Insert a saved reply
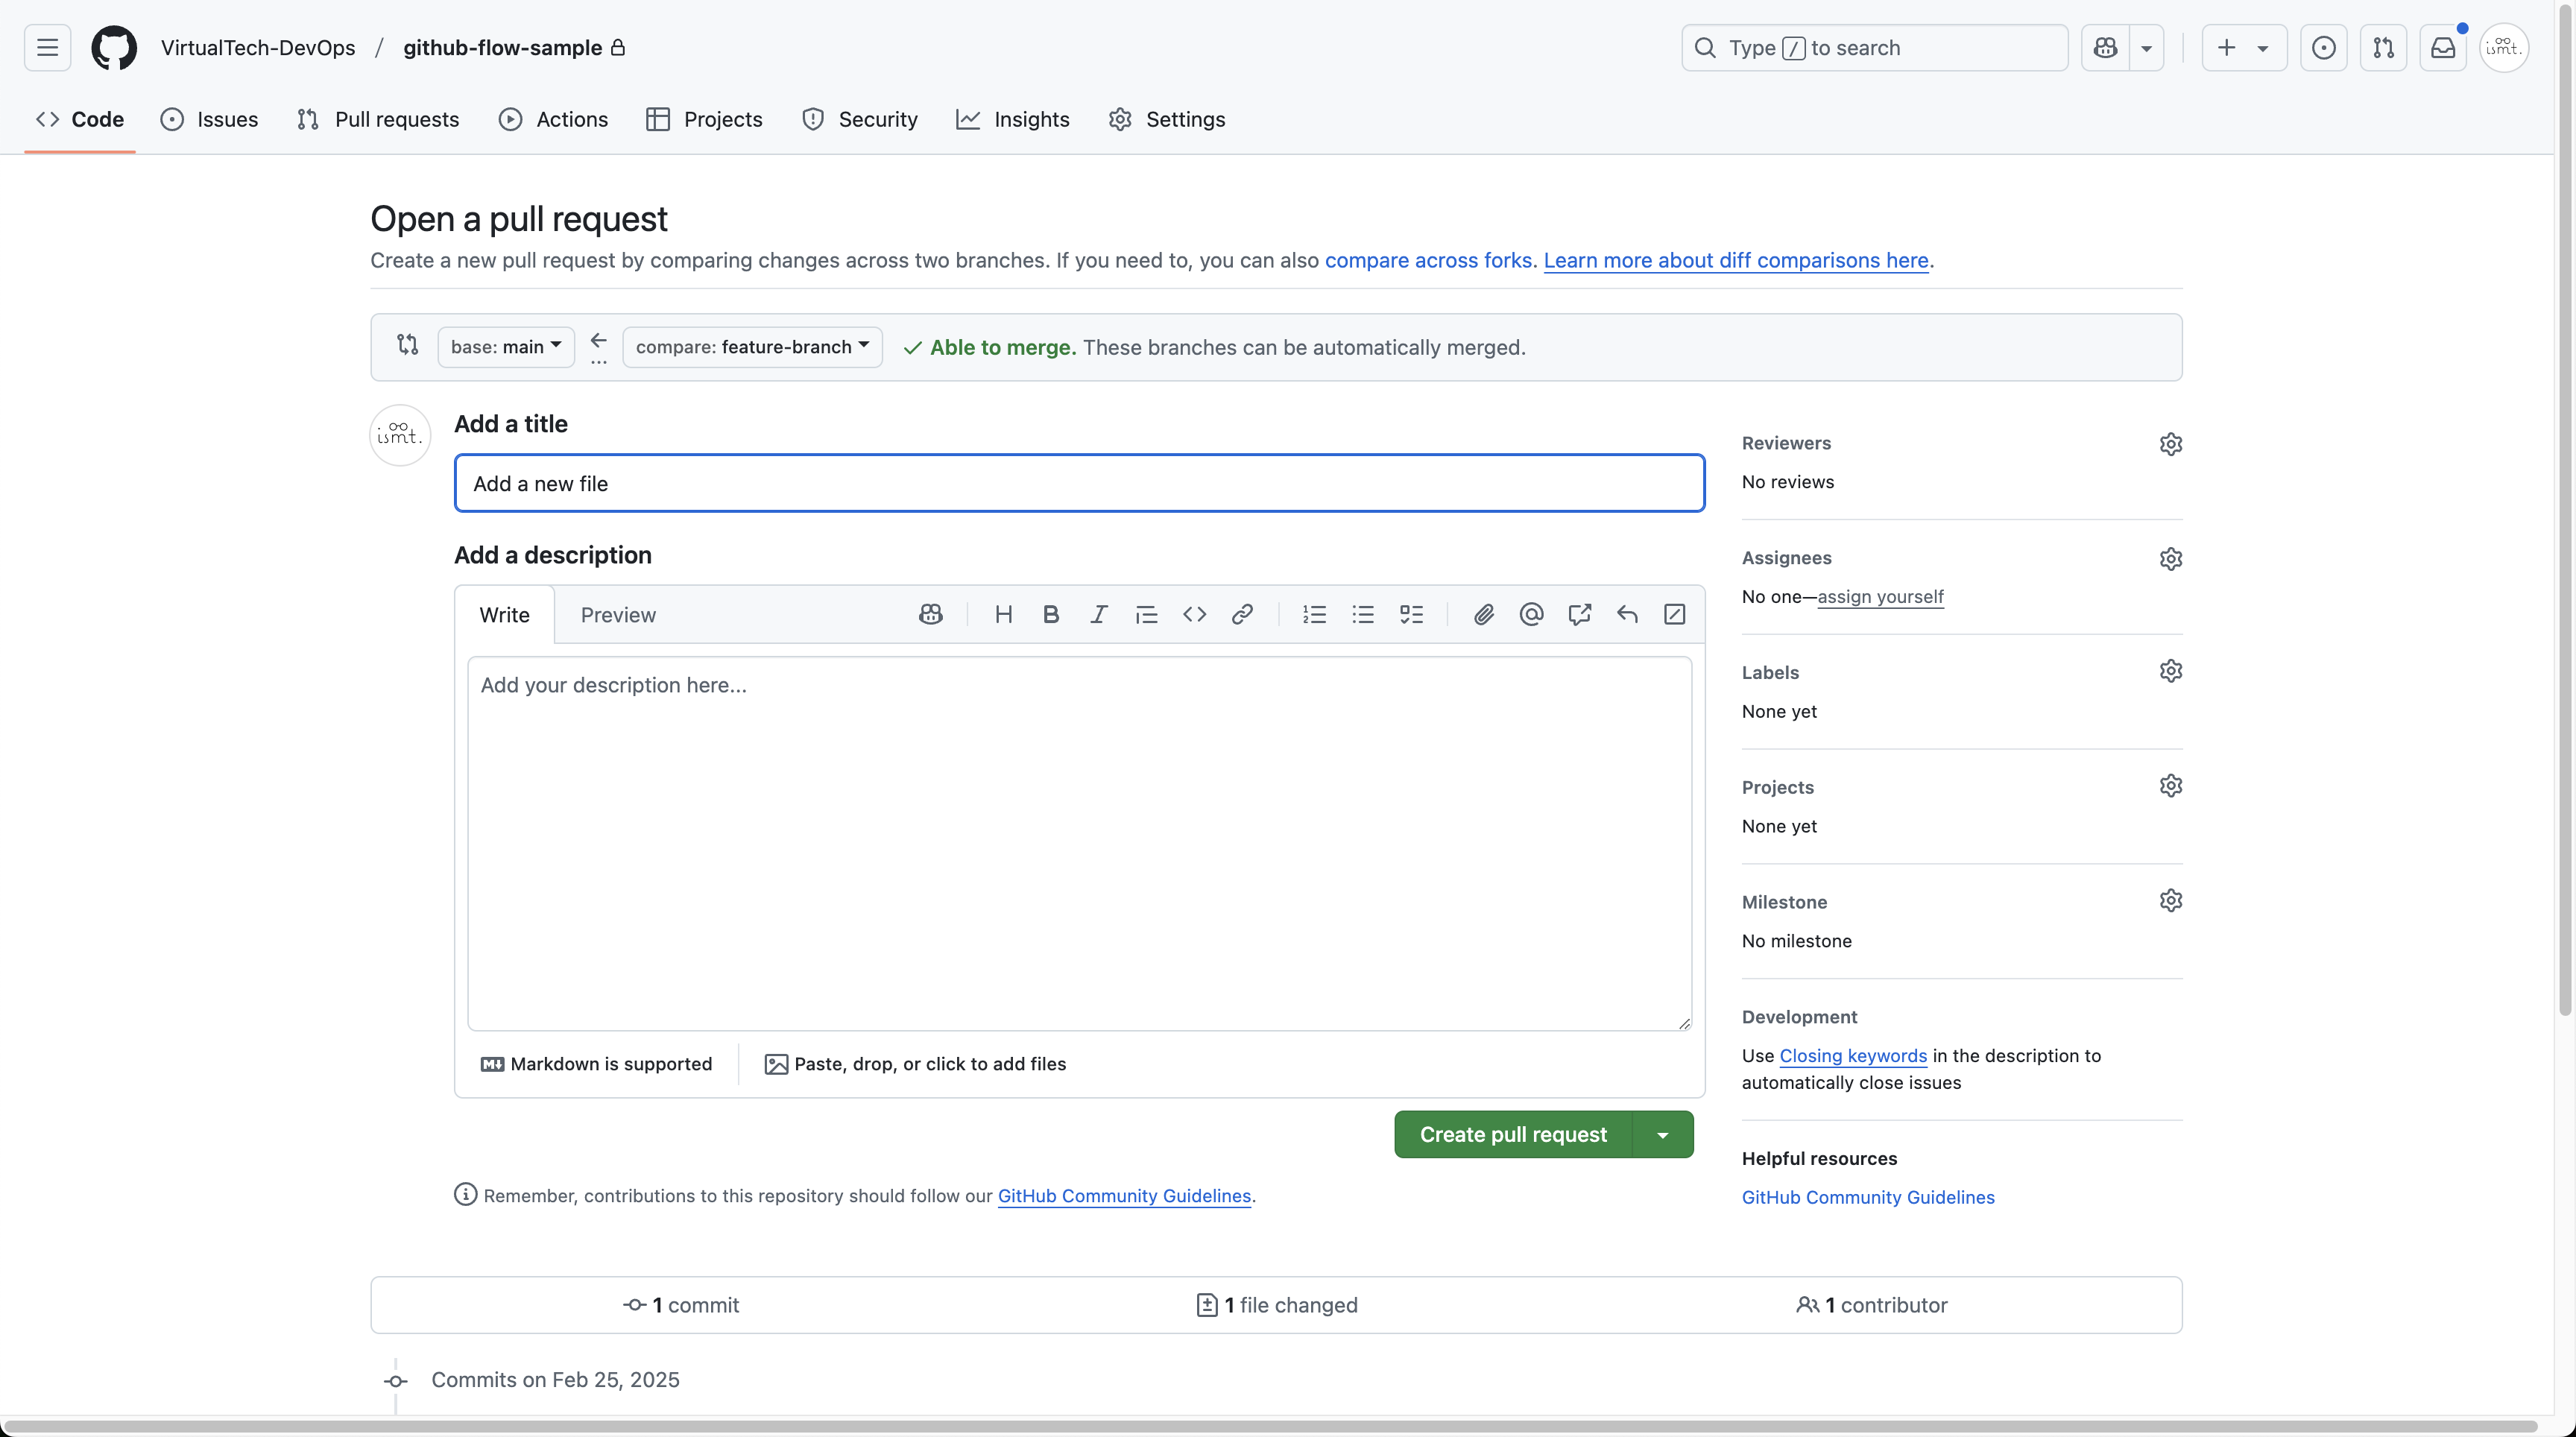This screenshot has width=2576, height=1437. [1627, 614]
